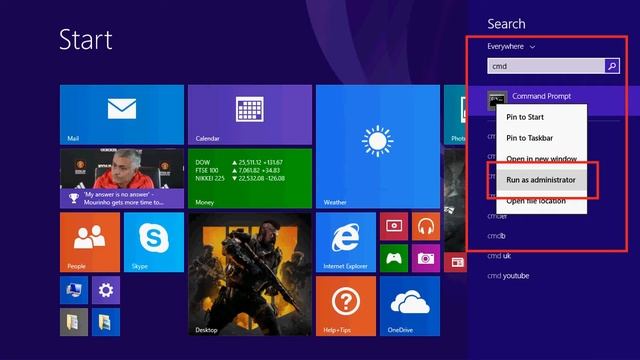This screenshot has height=360, width=640.
Task: Open the File Explorer small tile
Action: (x=106, y=322)
